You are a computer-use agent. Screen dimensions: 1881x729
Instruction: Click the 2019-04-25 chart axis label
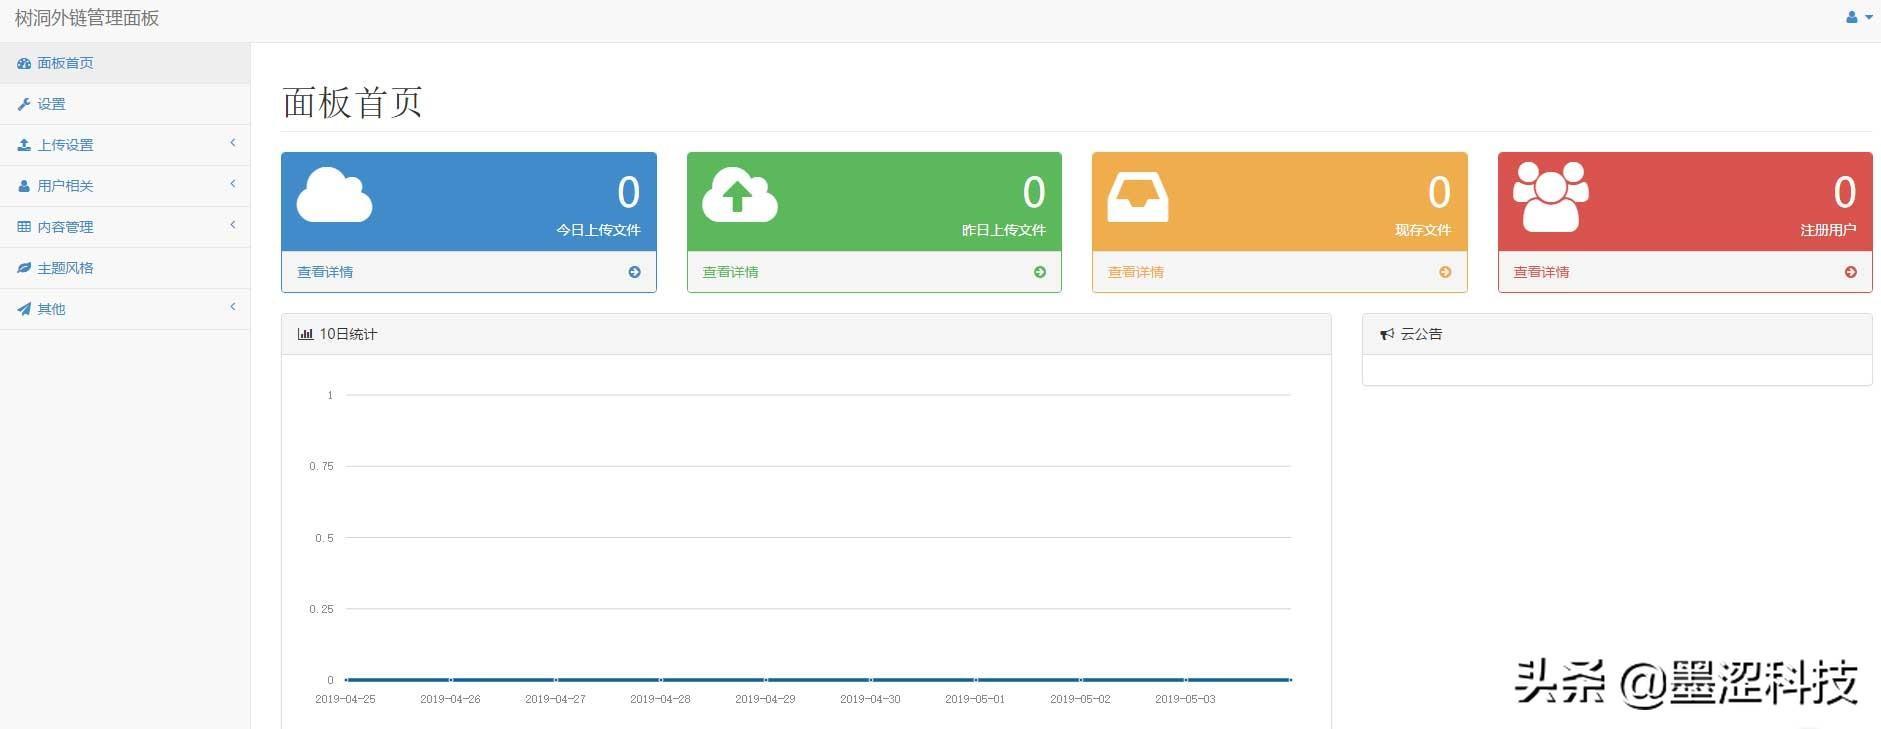tap(345, 699)
